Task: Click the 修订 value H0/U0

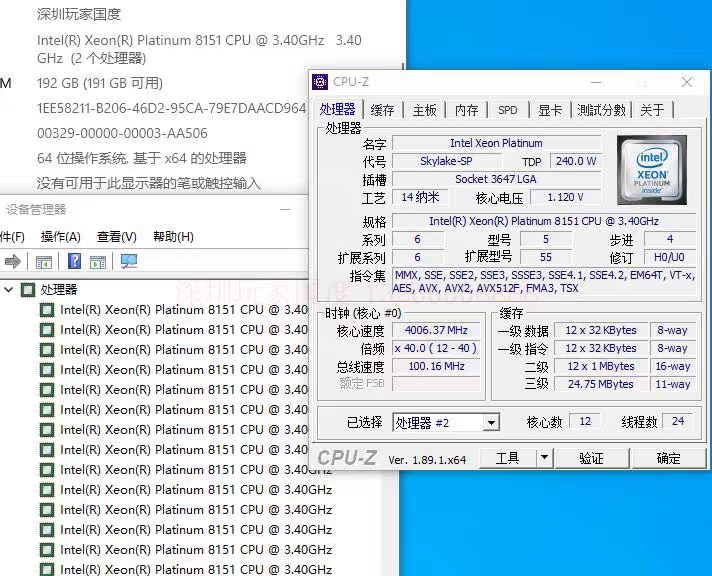Action: [669, 257]
